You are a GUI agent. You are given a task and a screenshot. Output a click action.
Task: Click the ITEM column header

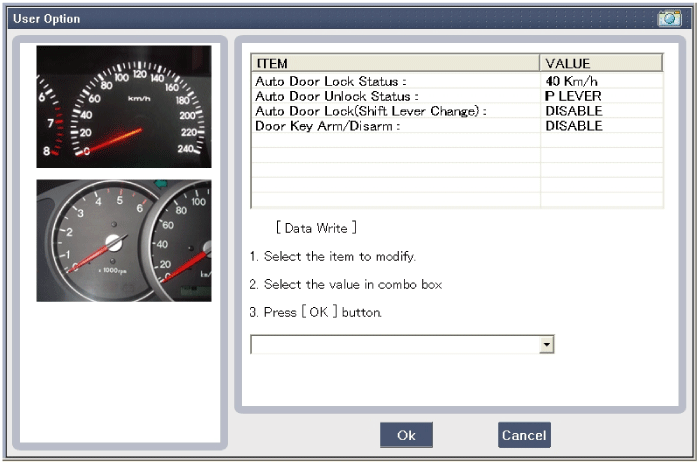click(x=395, y=63)
